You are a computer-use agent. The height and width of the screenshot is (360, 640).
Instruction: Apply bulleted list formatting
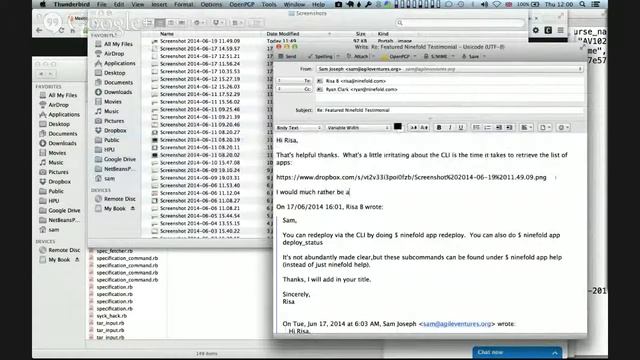(x=476, y=128)
